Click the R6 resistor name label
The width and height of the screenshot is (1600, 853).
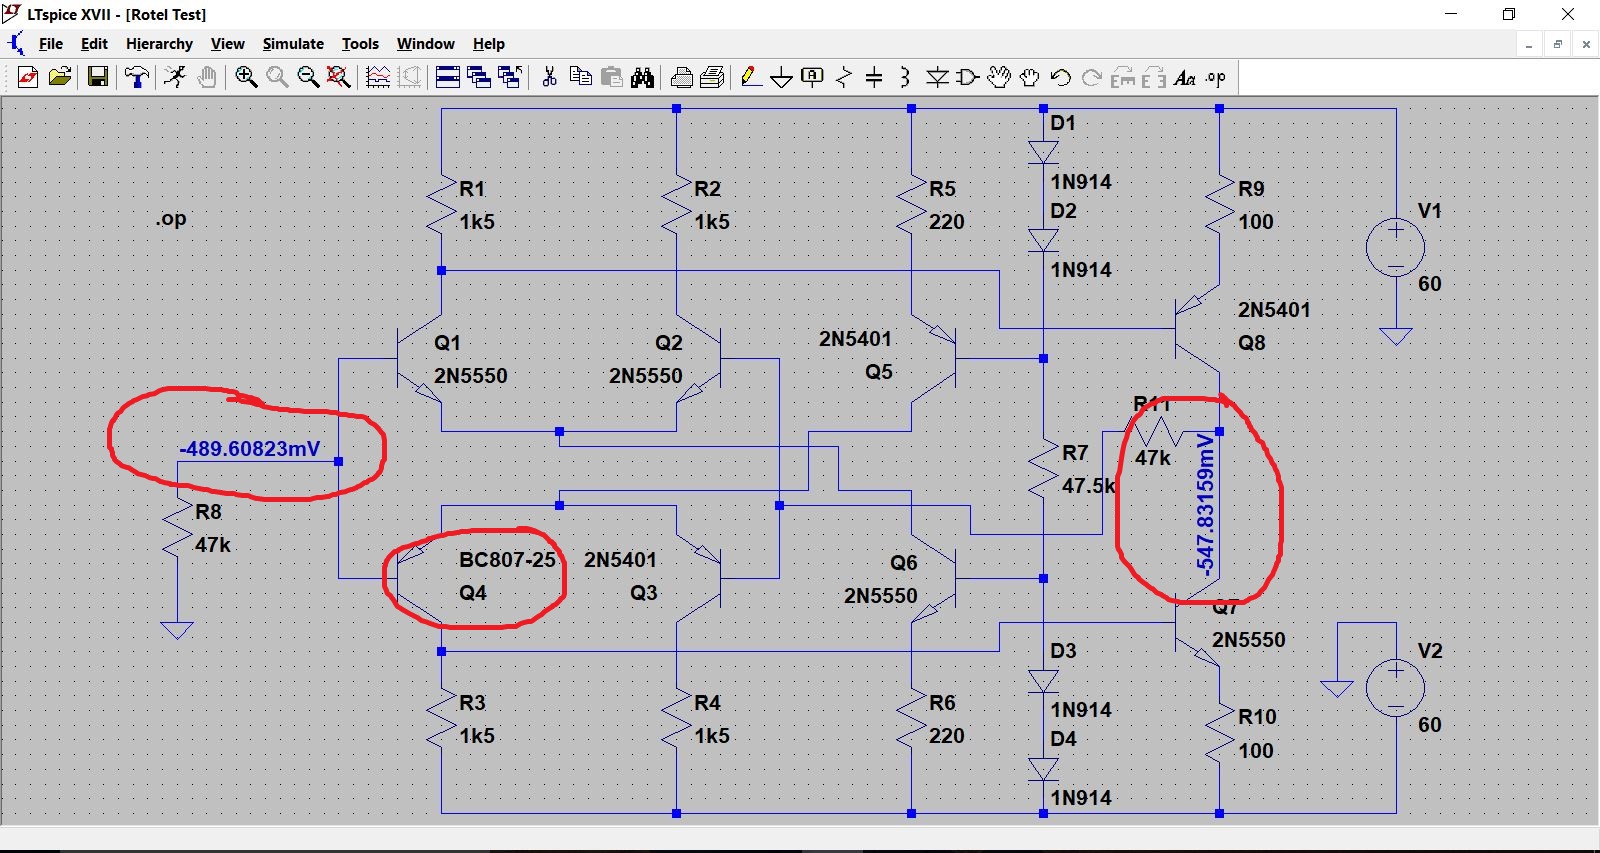(942, 703)
